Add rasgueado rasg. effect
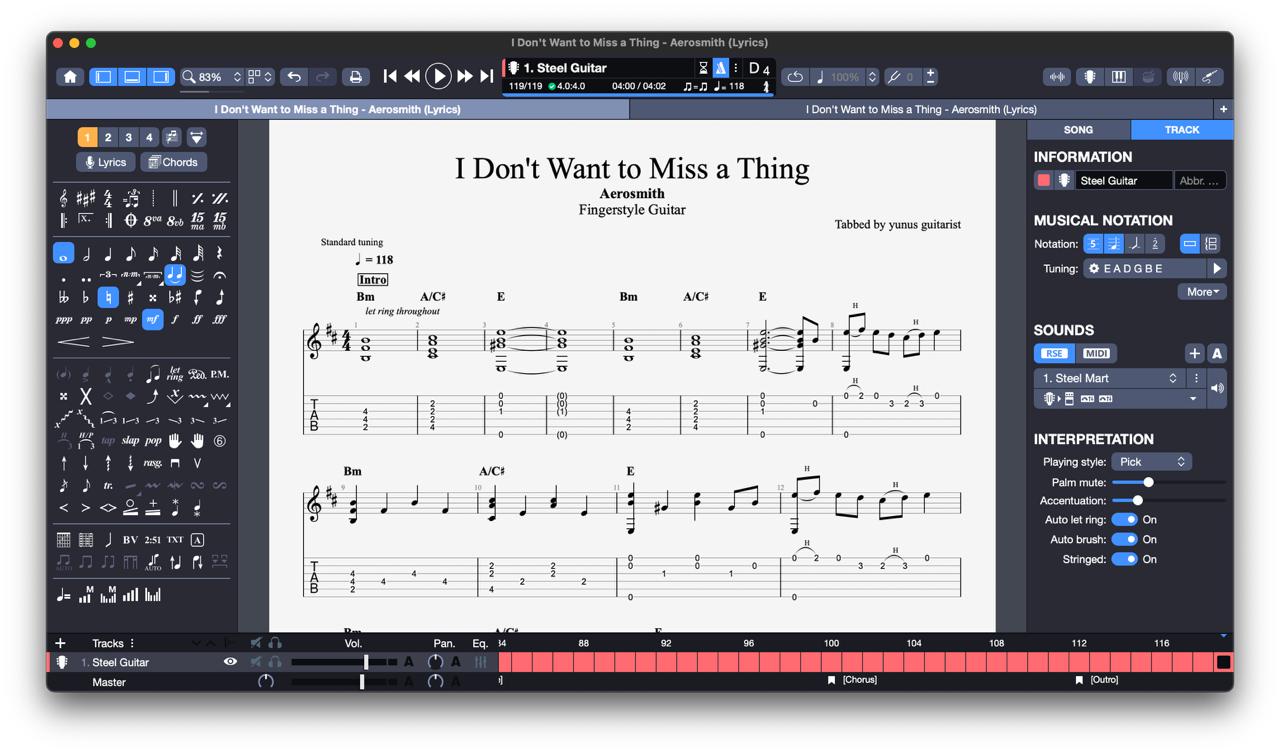 tap(152, 463)
